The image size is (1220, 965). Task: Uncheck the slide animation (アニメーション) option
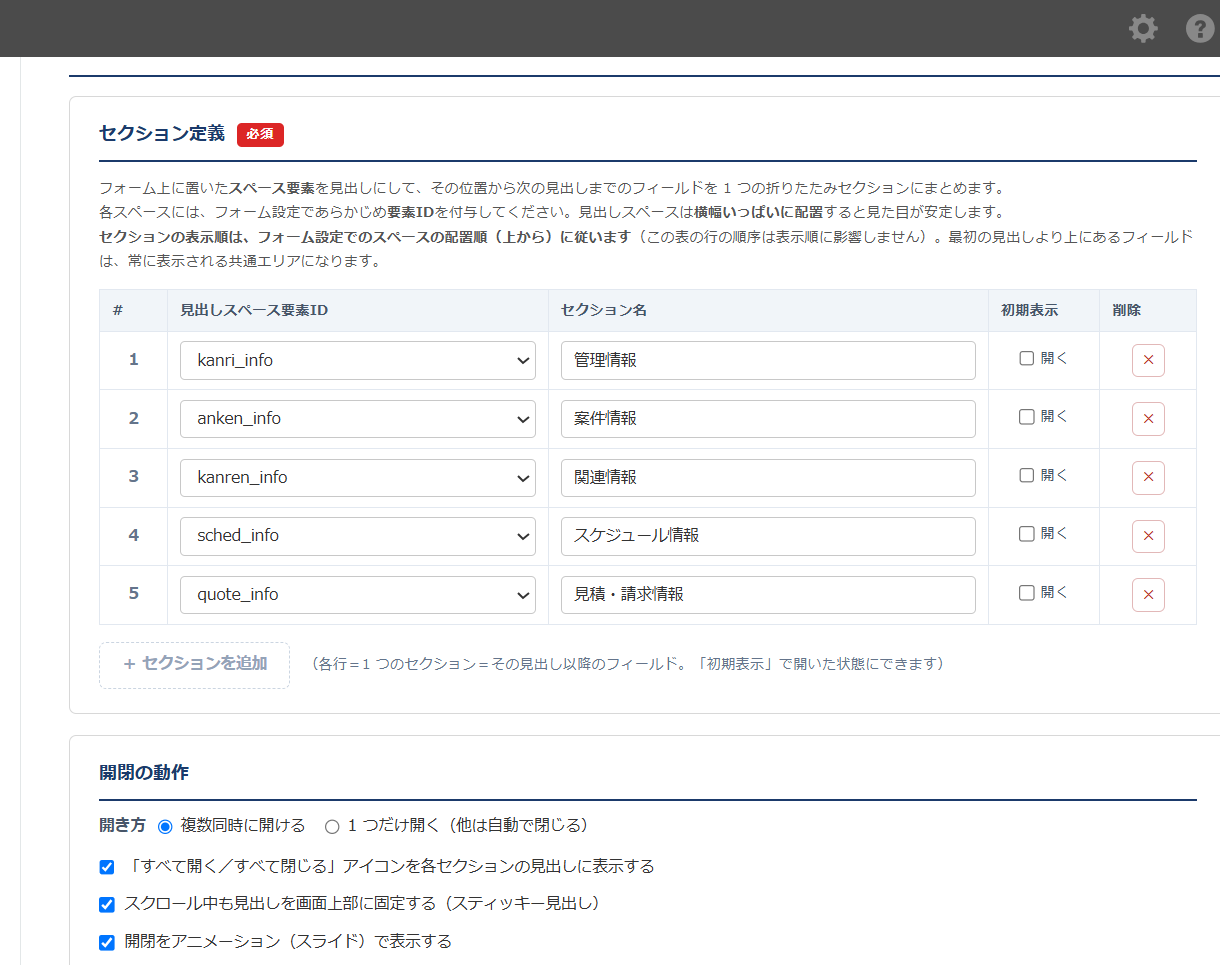pyautogui.click(x=107, y=942)
